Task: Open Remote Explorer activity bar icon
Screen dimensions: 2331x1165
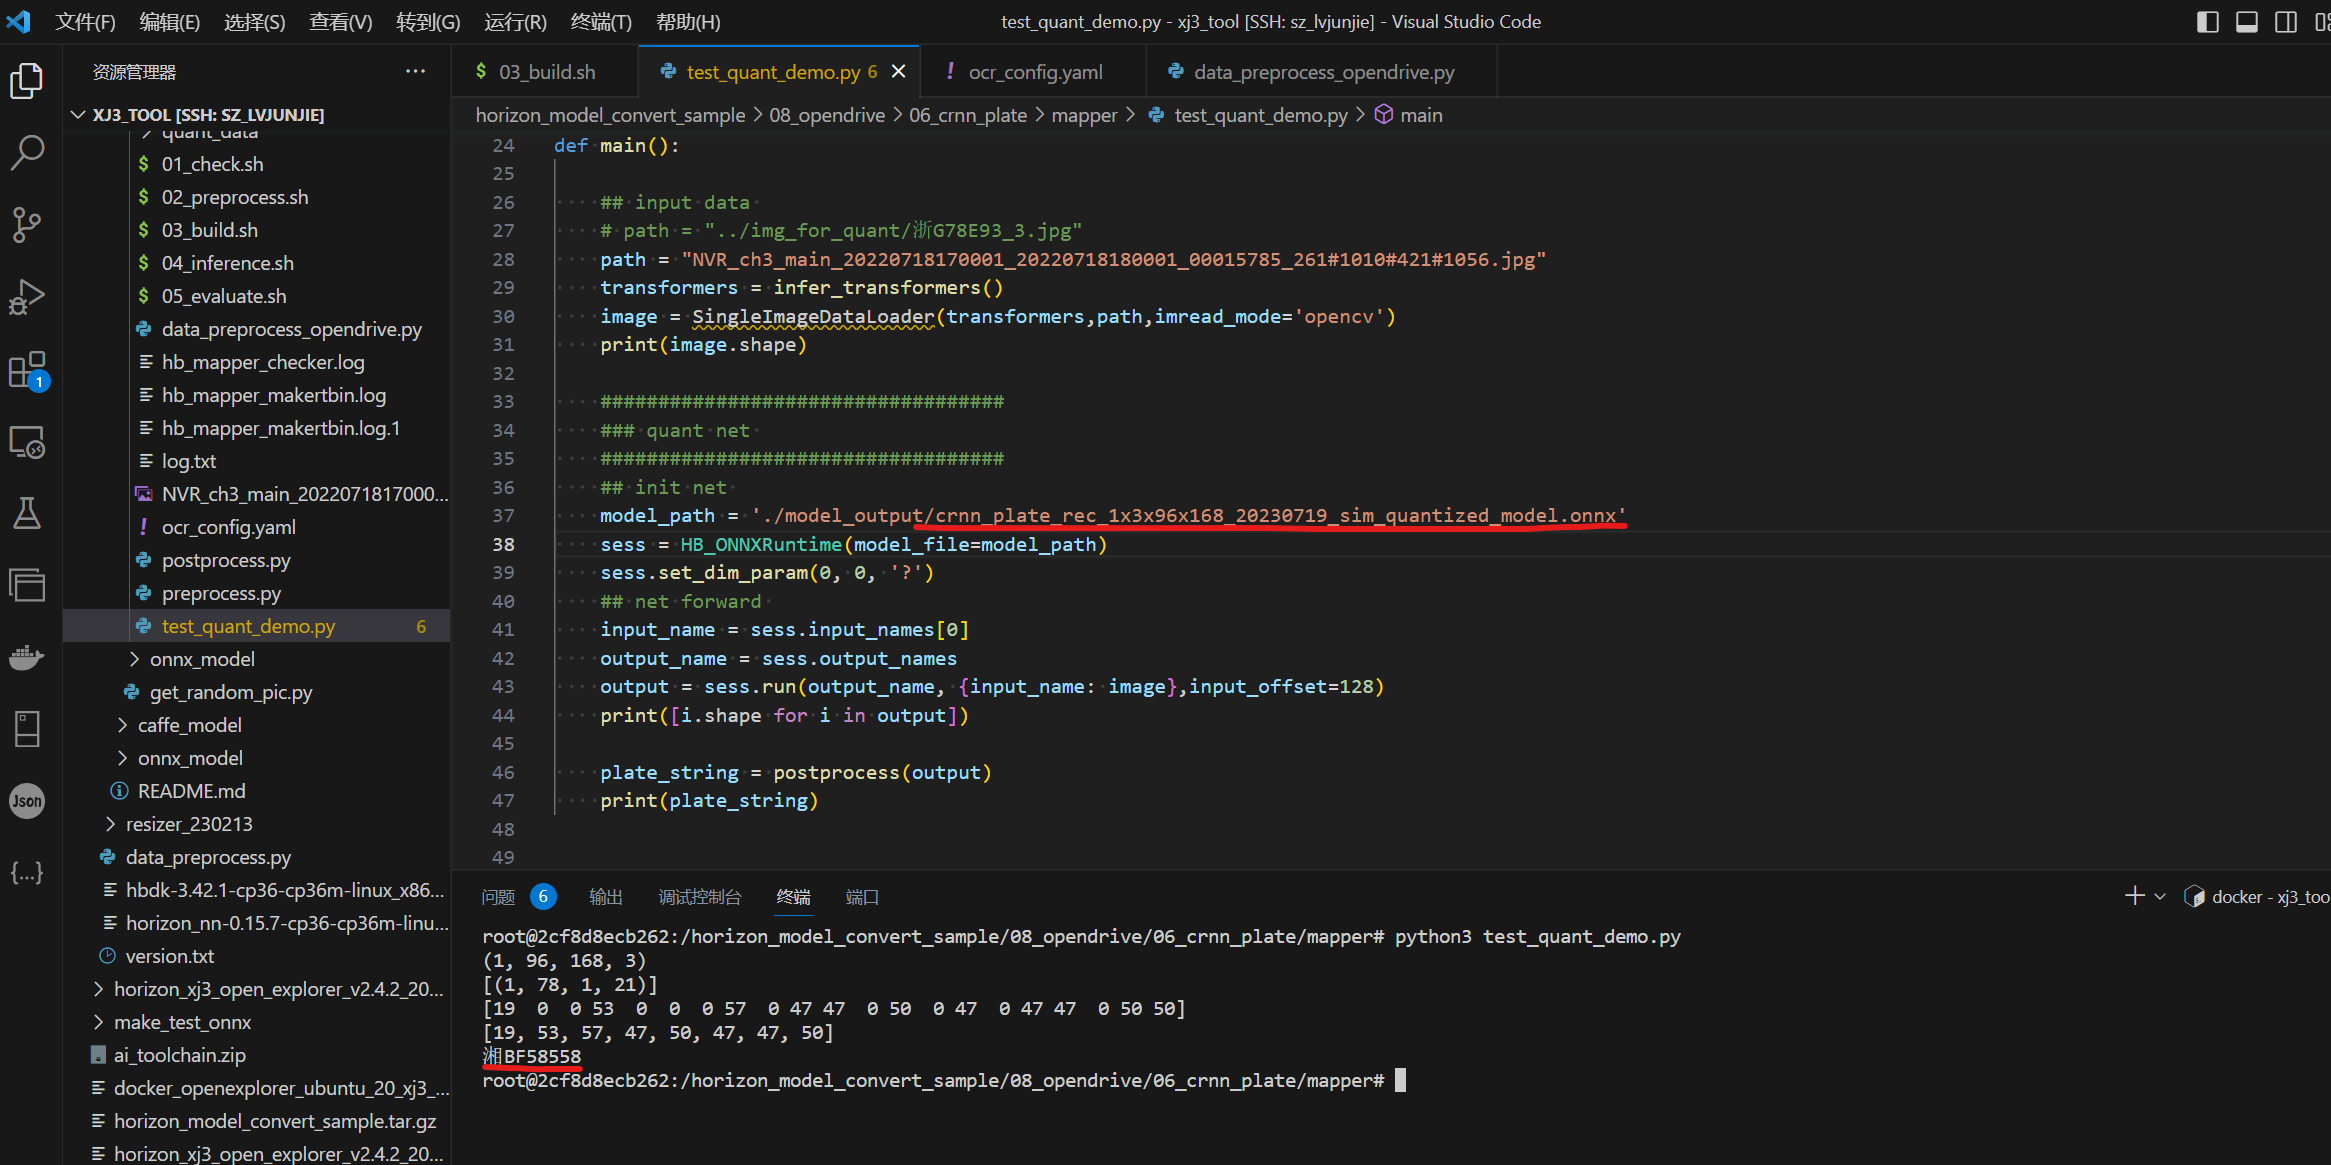Action: pyautogui.click(x=27, y=441)
